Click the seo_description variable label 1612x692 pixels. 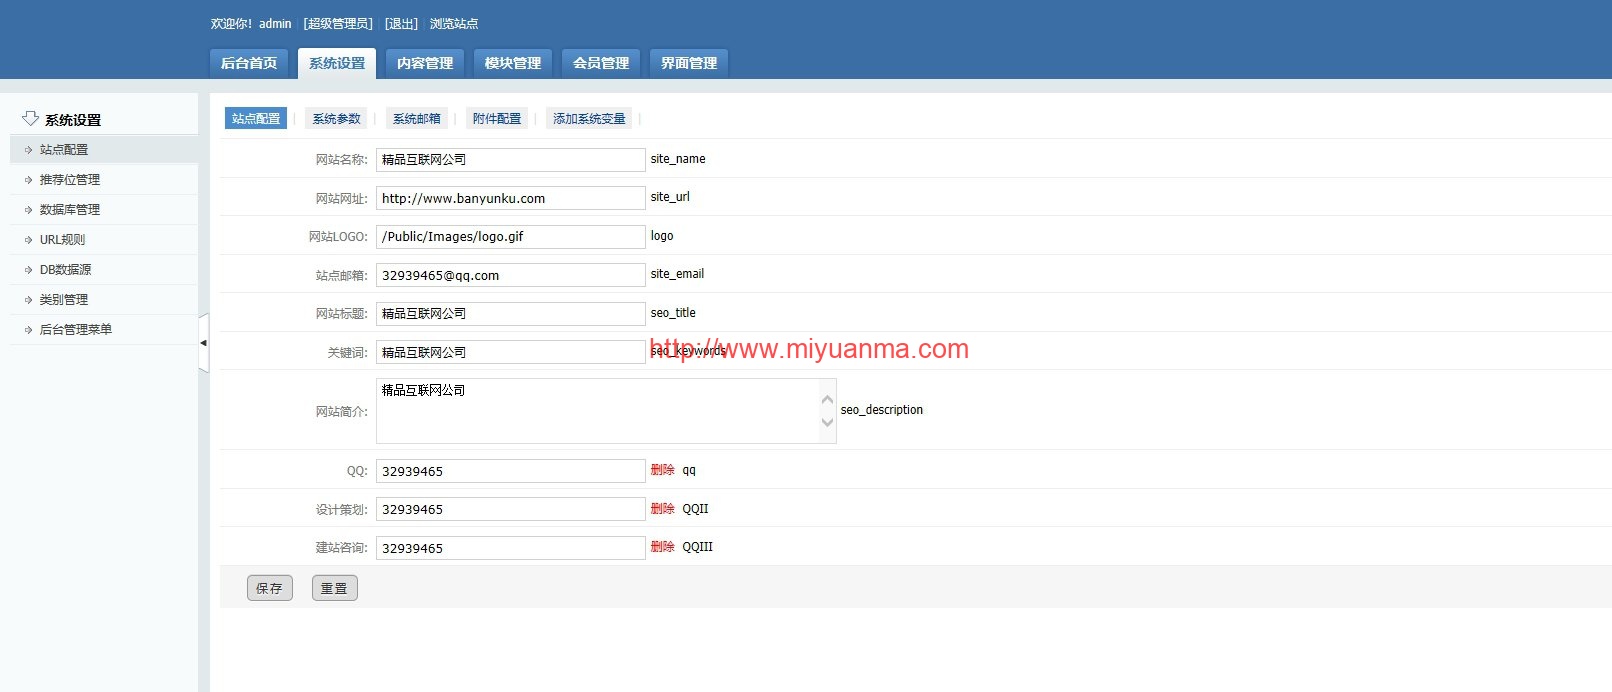pyautogui.click(x=882, y=410)
